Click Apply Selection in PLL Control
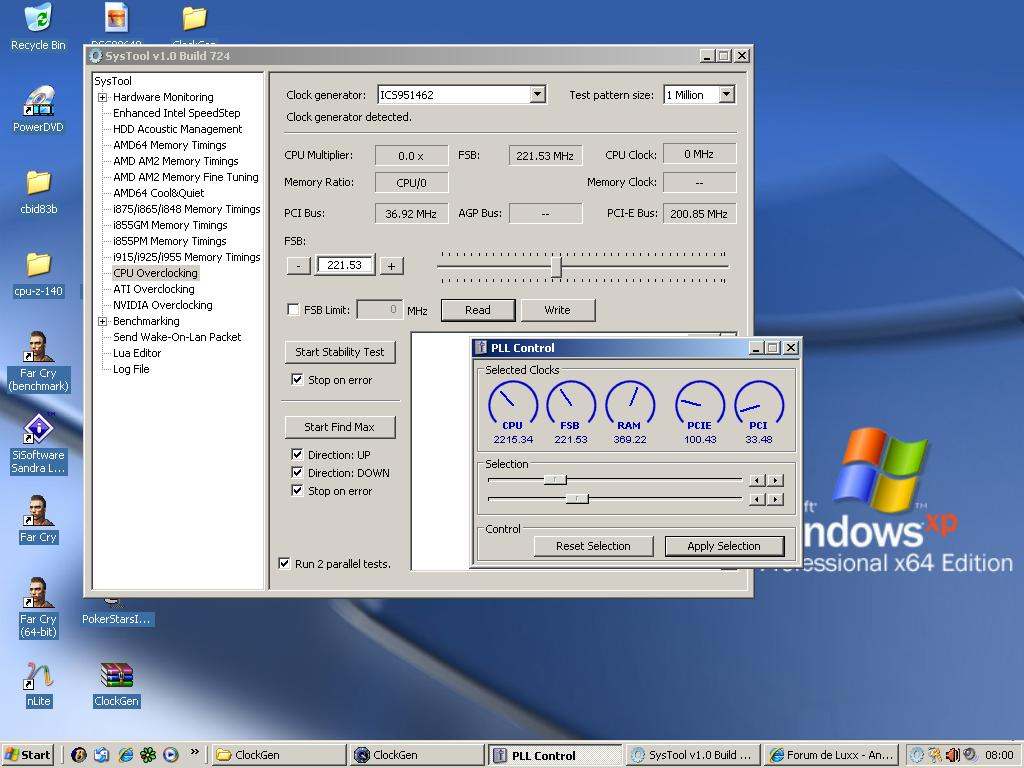This screenshot has height=768, width=1024. tap(724, 546)
